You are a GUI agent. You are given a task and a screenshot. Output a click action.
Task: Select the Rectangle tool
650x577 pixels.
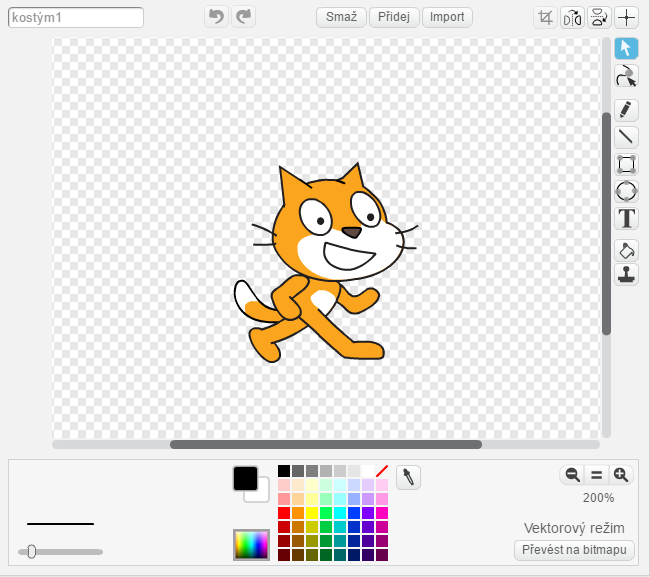(x=626, y=165)
